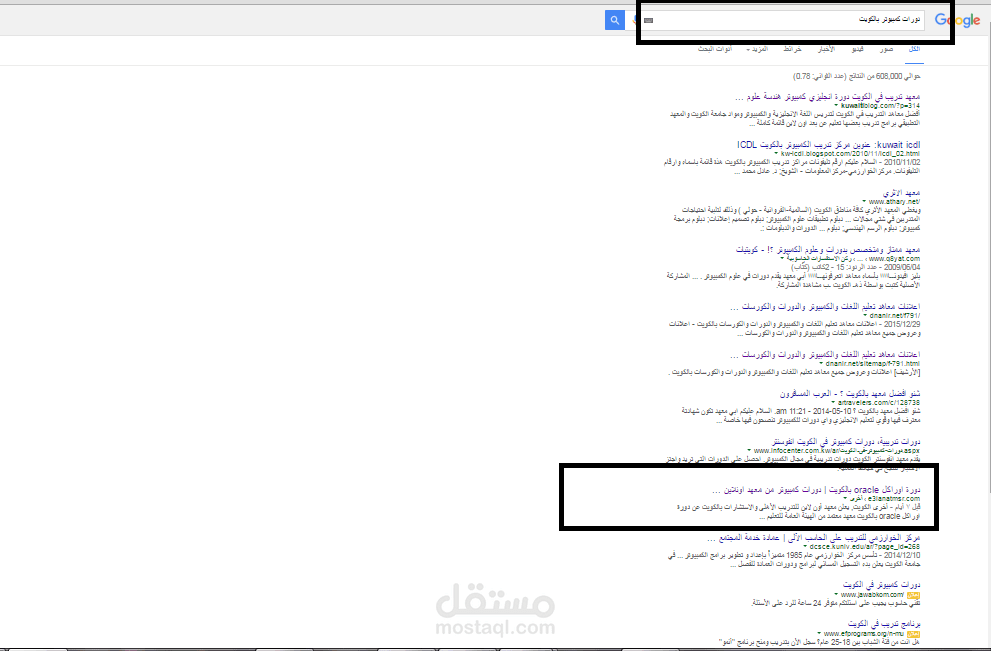
Task: Expand arrow beside www.infocenter.com.kw URL
Action: pos(750,451)
